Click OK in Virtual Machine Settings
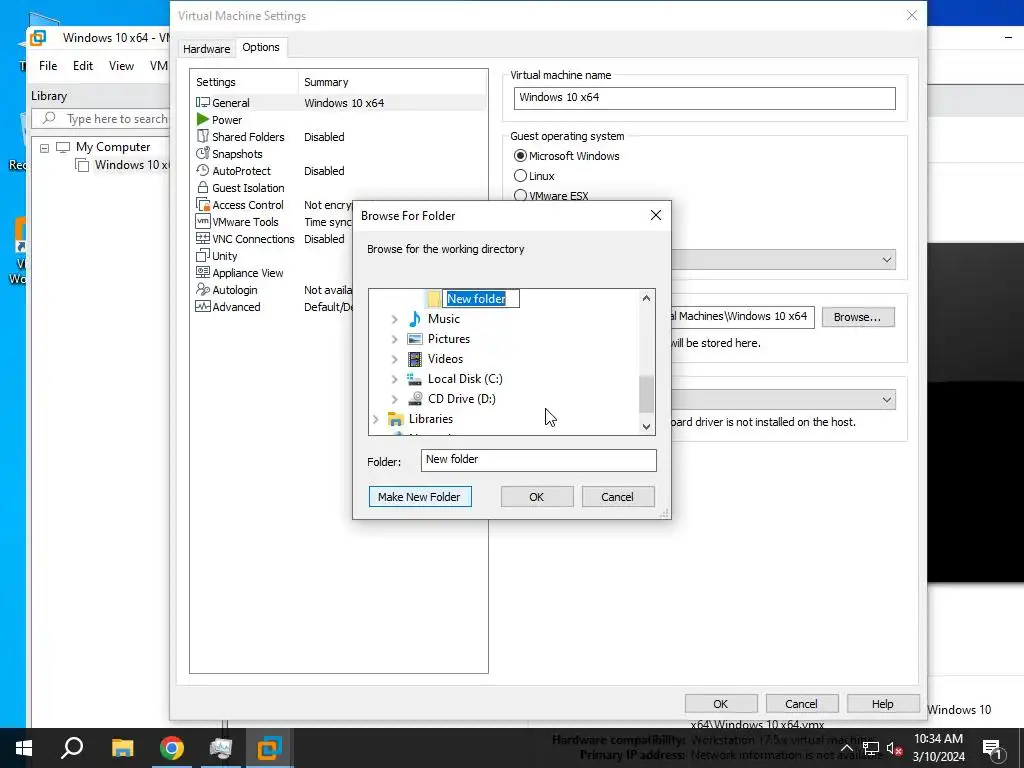Image resolution: width=1024 pixels, height=768 pixels. tap(721, 703)
